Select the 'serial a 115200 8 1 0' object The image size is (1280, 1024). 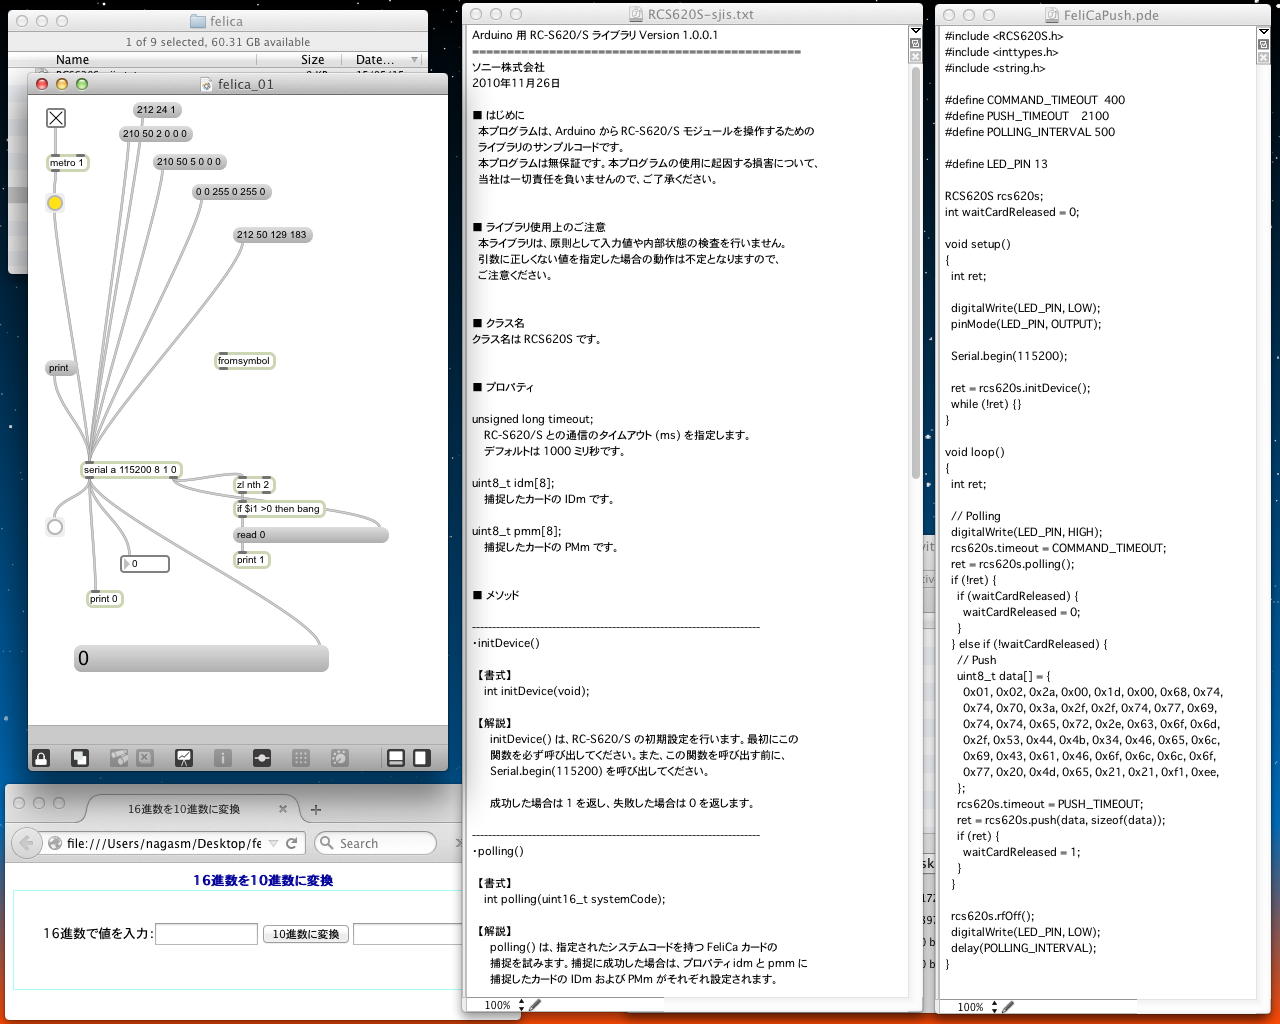[x=131, y=470]
